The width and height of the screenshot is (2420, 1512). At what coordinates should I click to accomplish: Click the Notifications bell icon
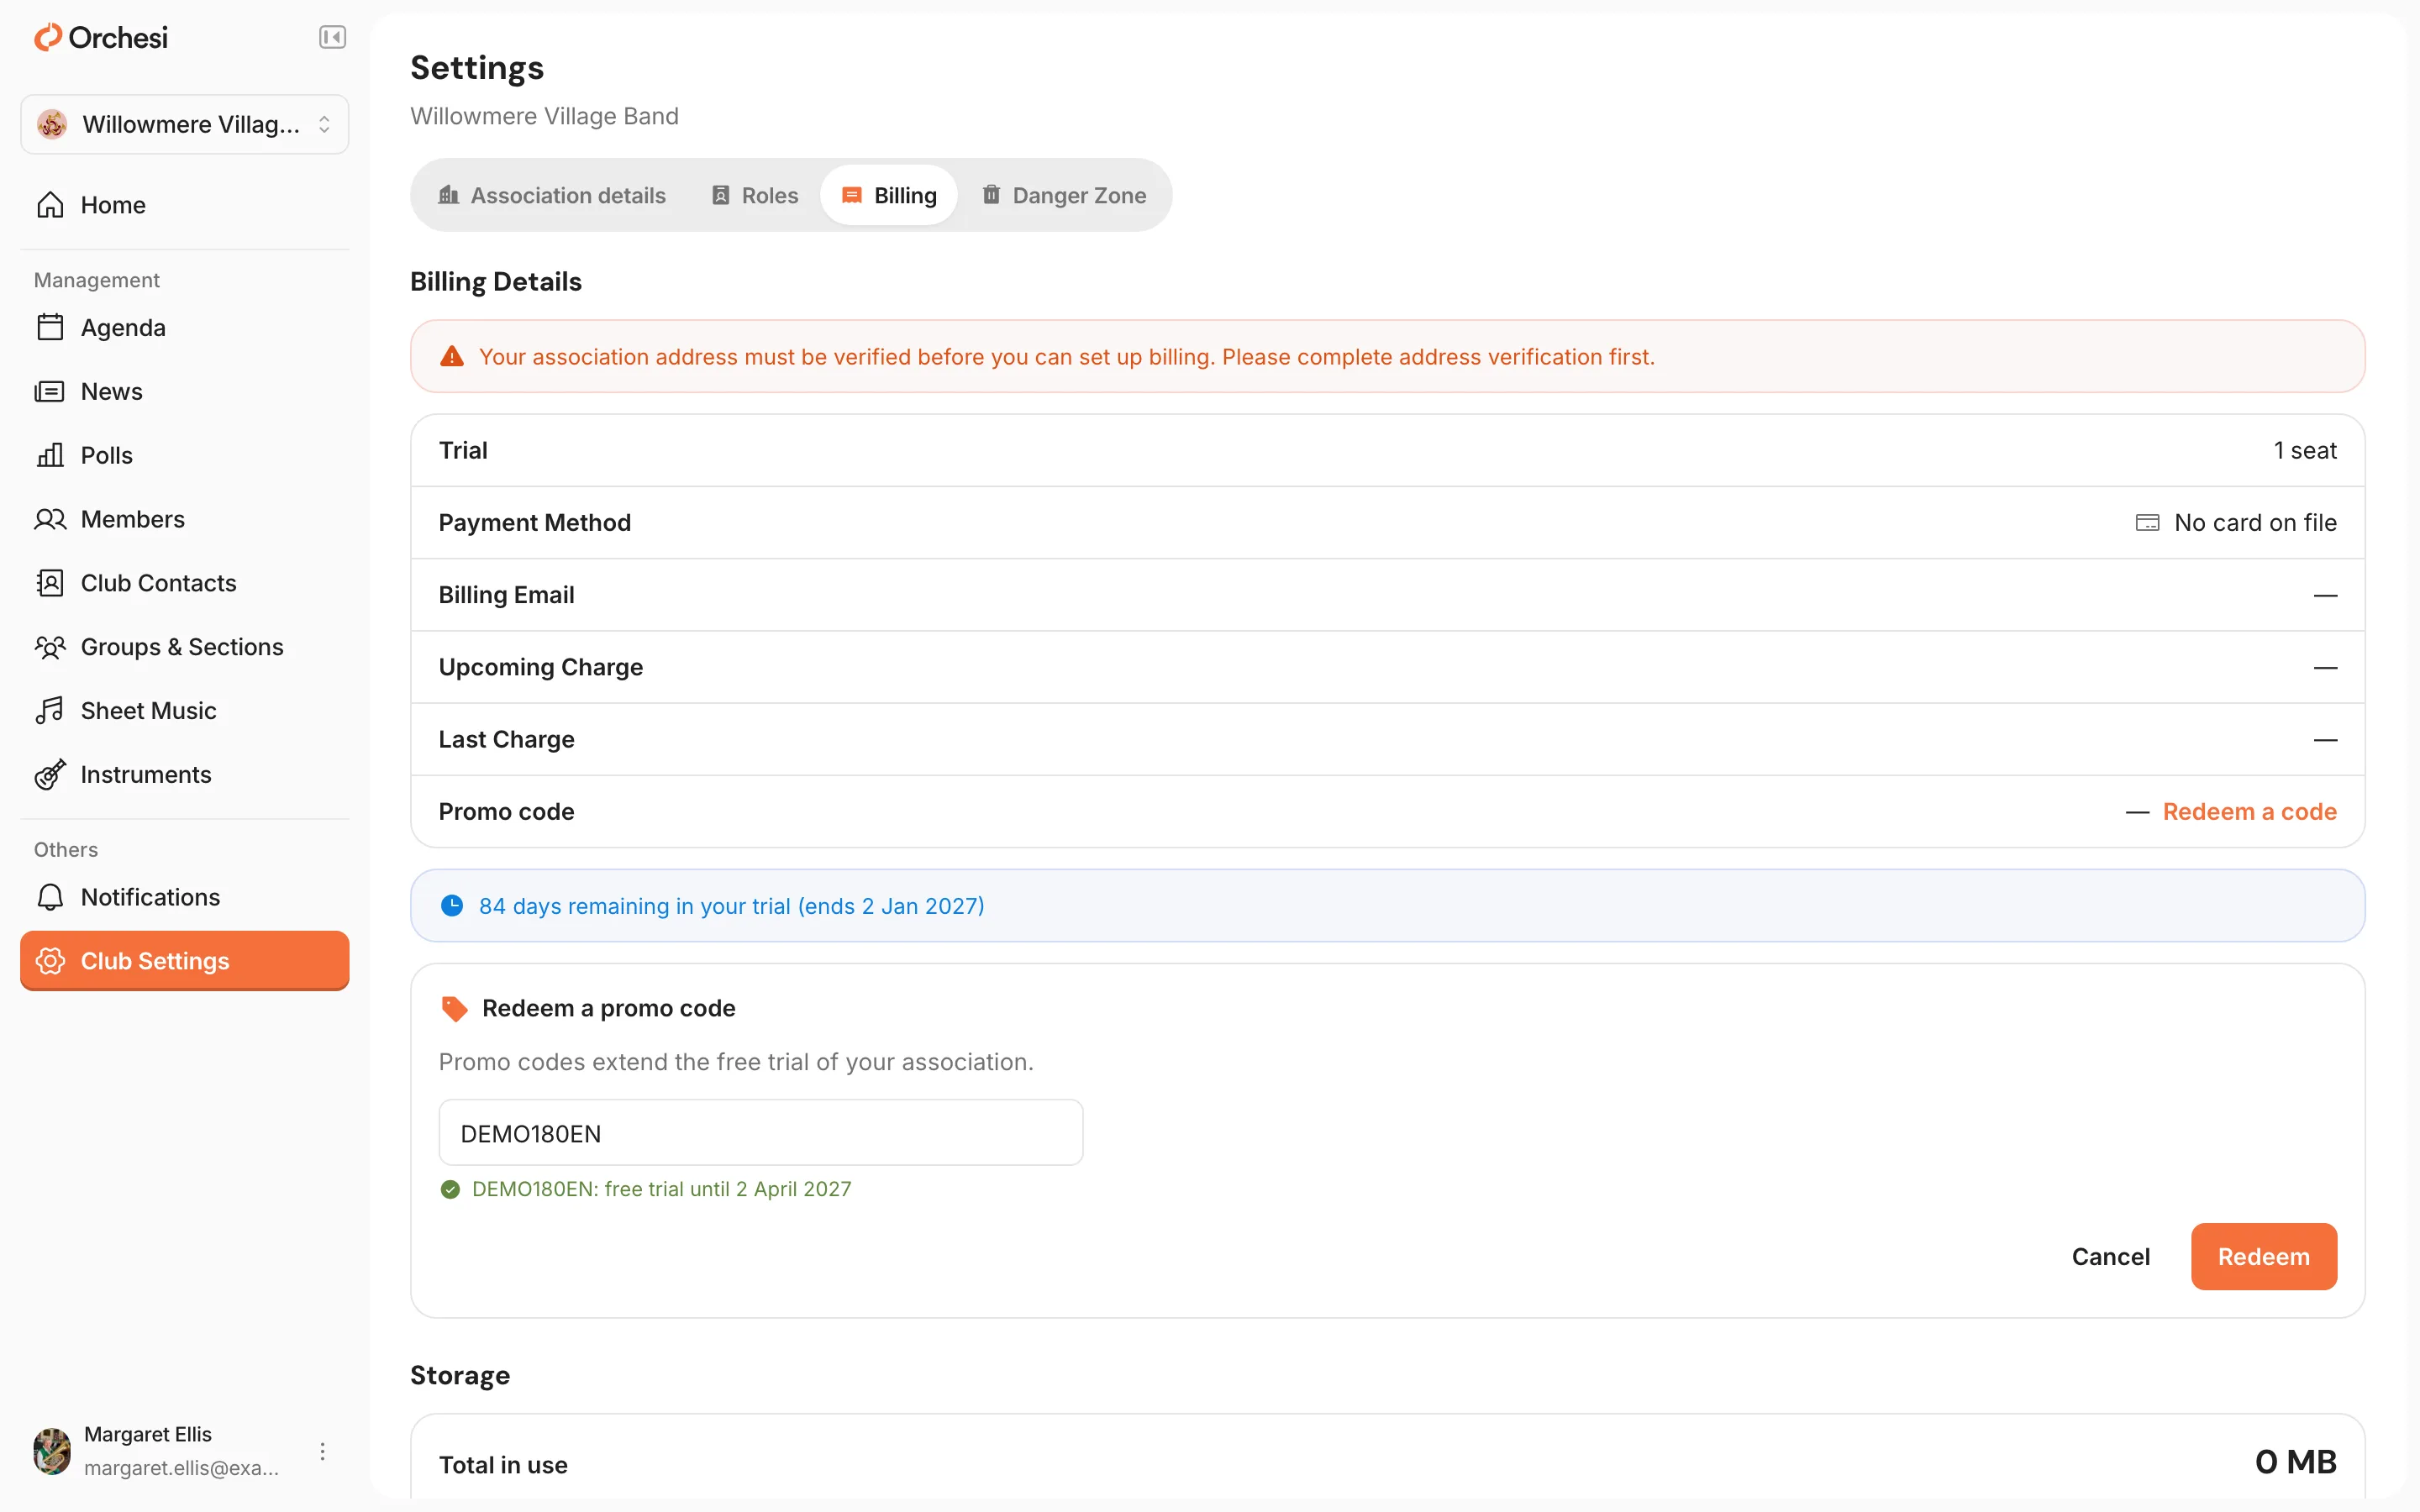click(x=50, y=897)
